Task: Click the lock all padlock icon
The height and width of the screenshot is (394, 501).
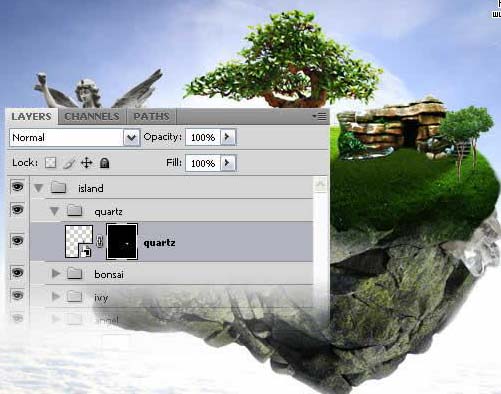Action: click(x=105, y=163)
